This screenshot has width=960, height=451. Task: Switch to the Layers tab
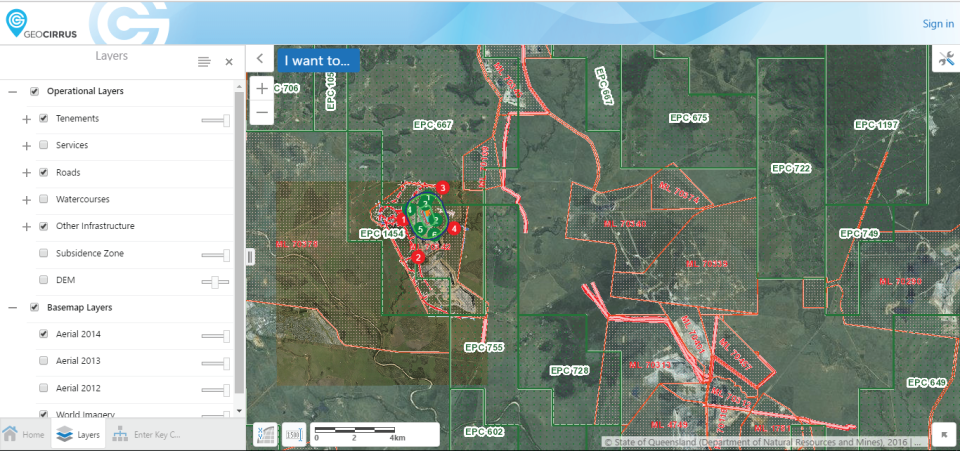(78, 435)
